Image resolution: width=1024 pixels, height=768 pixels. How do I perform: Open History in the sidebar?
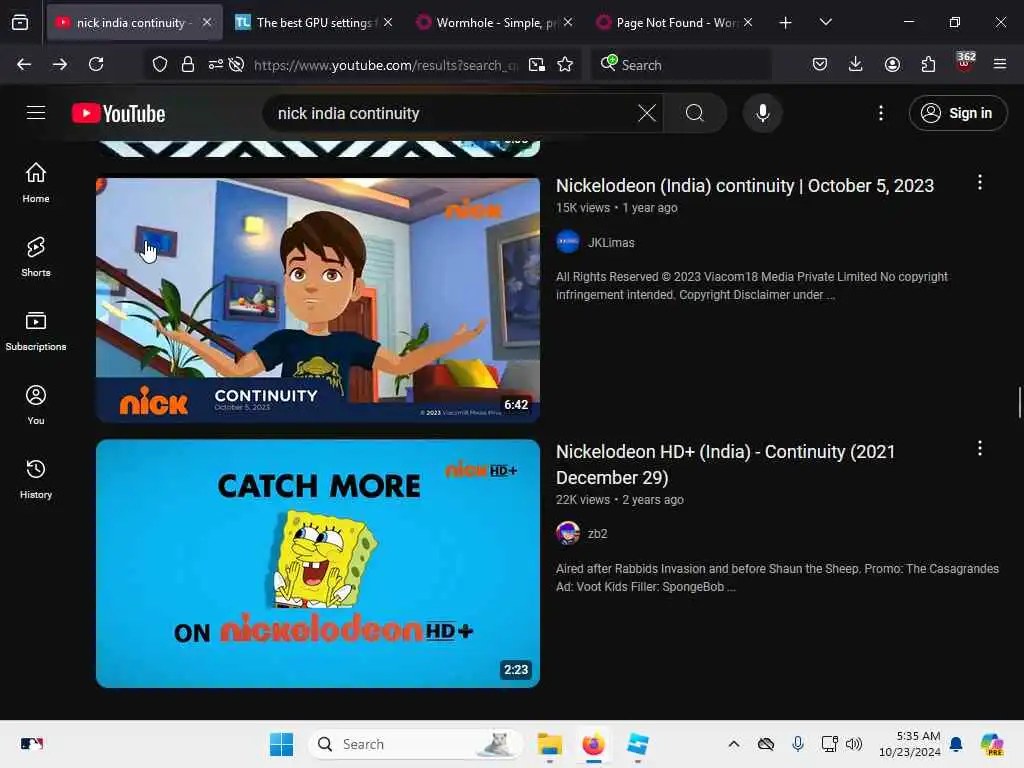click(x=36, y=479)
